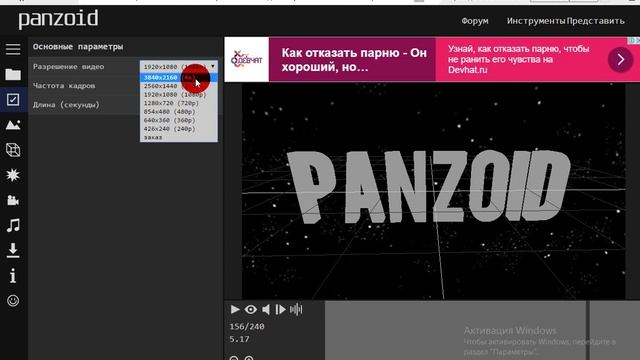
Task: Click the frame counter 156/240
Action: point(247,327)
